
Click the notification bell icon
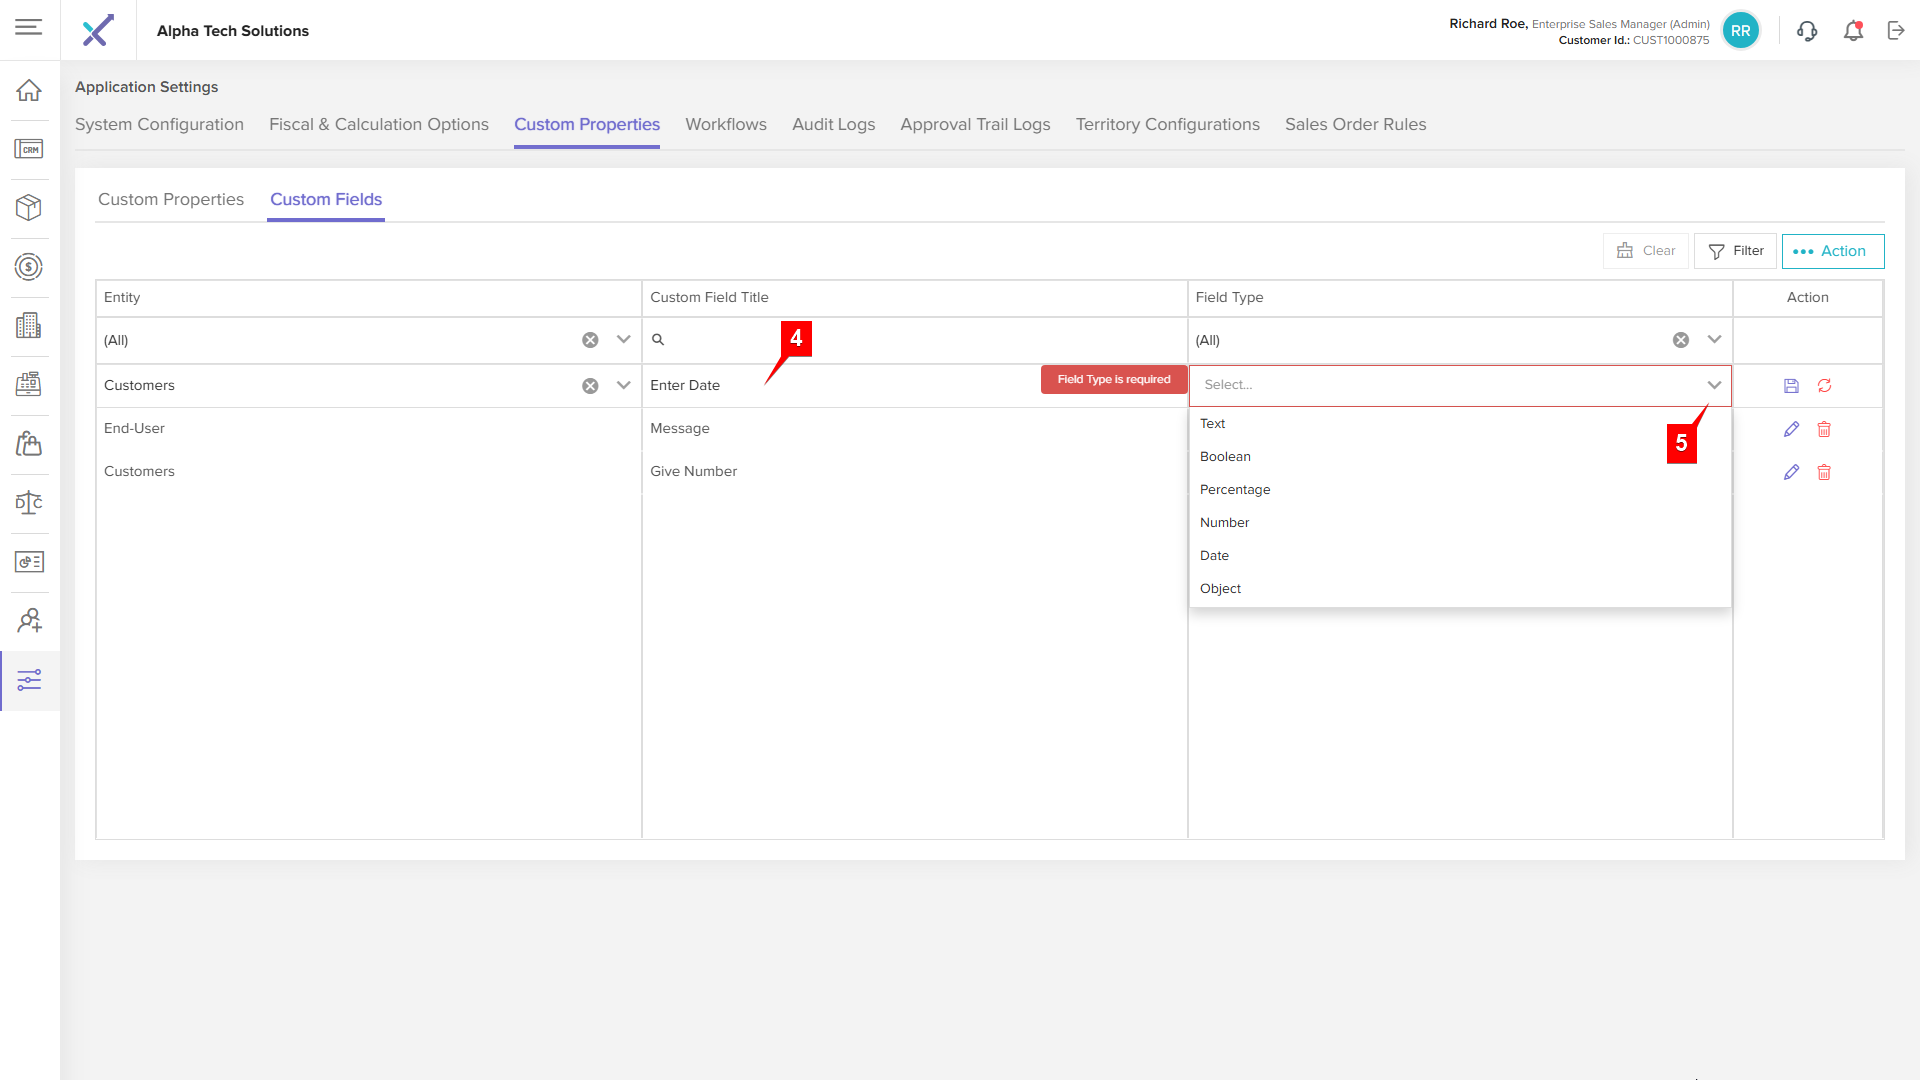1853,31
